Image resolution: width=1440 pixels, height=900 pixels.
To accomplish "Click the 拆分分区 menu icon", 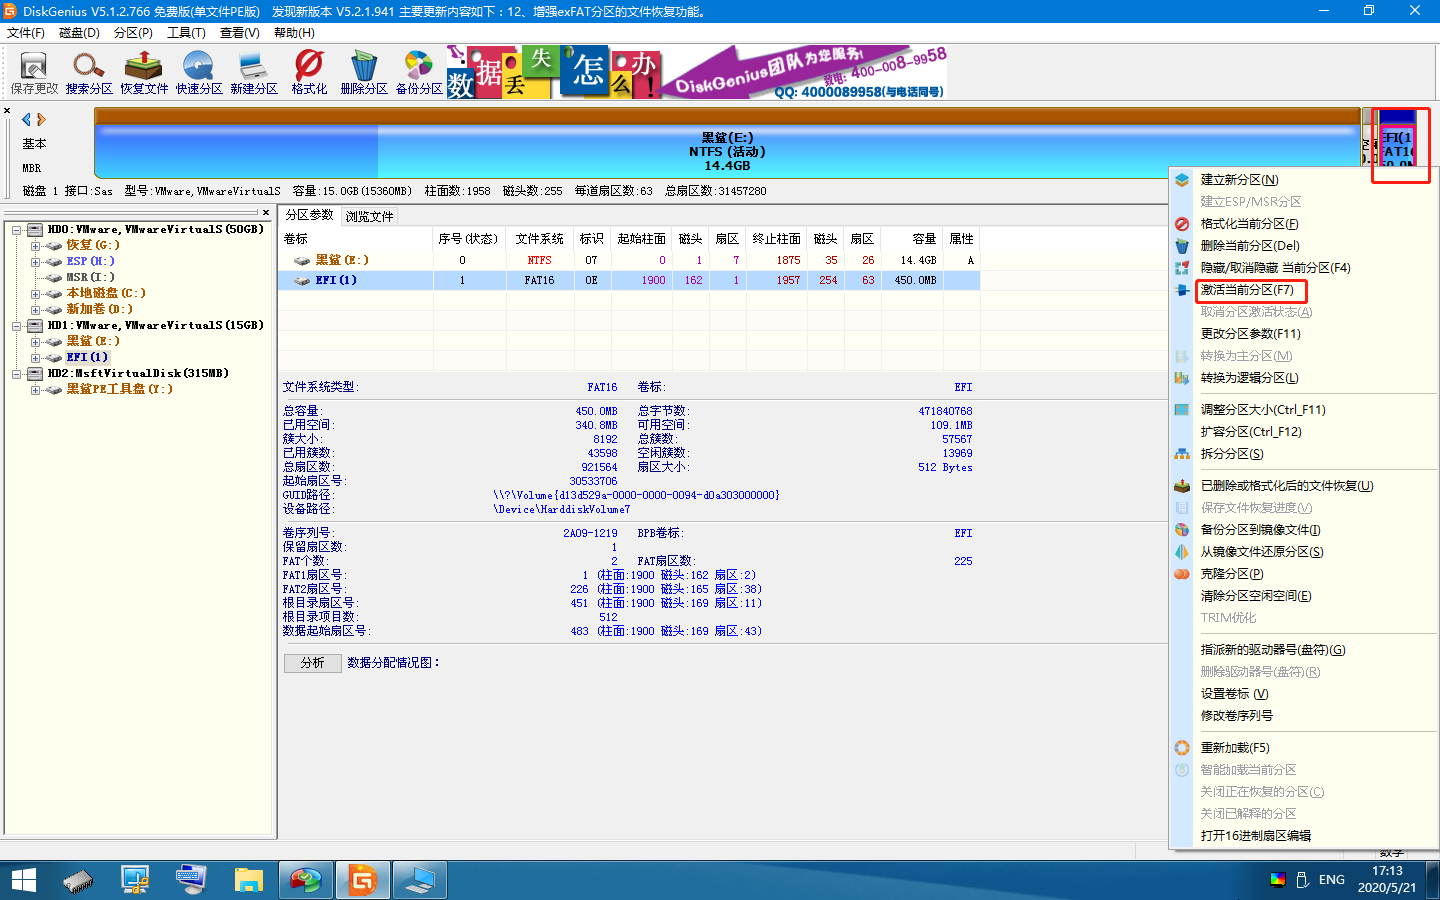I will pyautogui.click(x=1182, y=454).
